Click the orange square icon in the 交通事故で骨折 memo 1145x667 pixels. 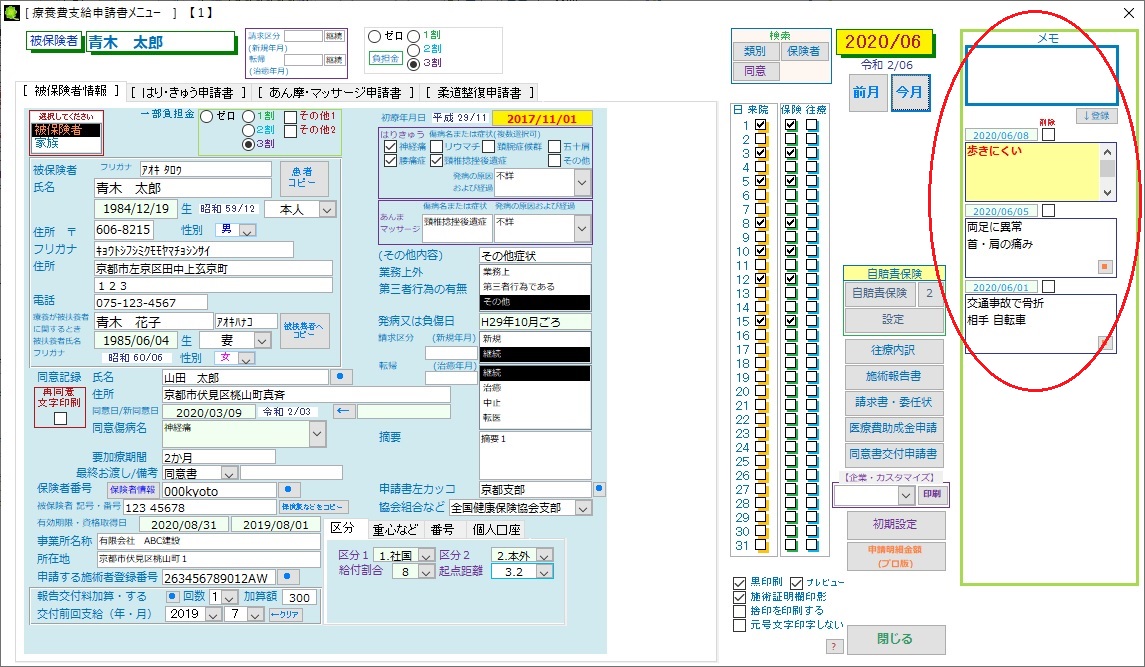[x=1105, y=343]
